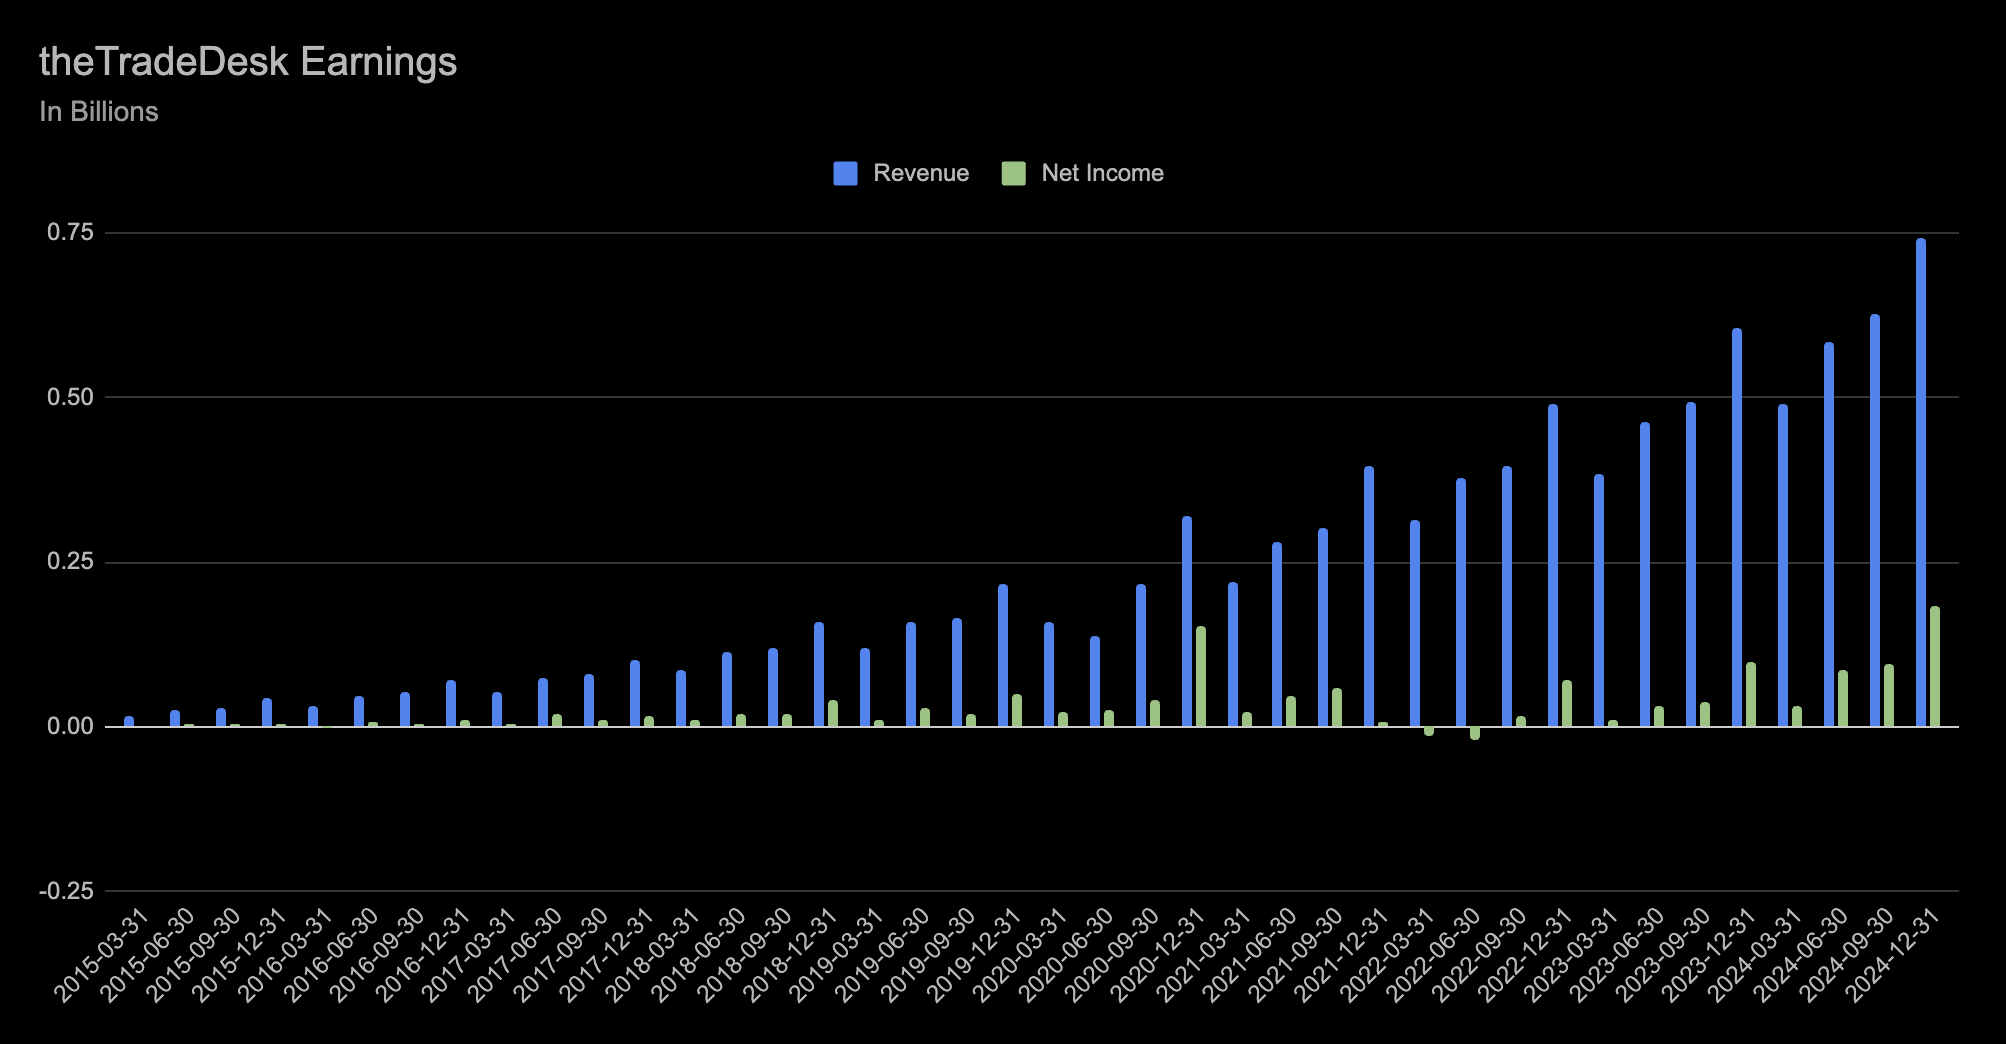Select the 2023-12-31 Revenue bar
2006x1044 pixels.
pos(1737,527)
